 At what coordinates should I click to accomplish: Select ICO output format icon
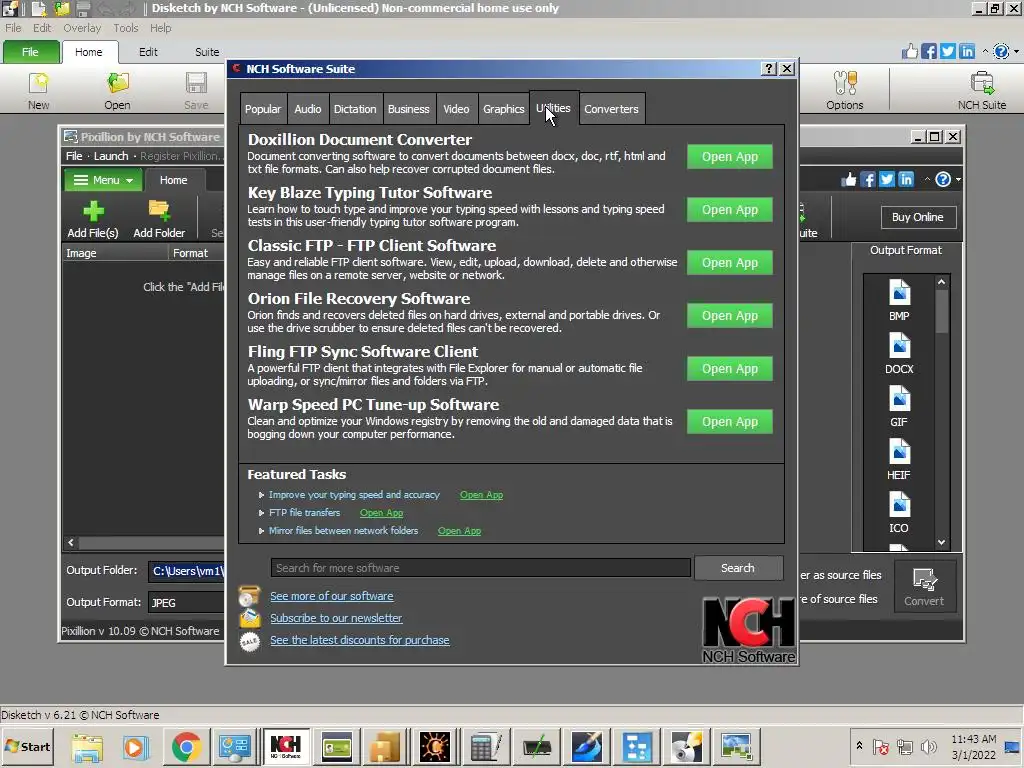(899, 513)
